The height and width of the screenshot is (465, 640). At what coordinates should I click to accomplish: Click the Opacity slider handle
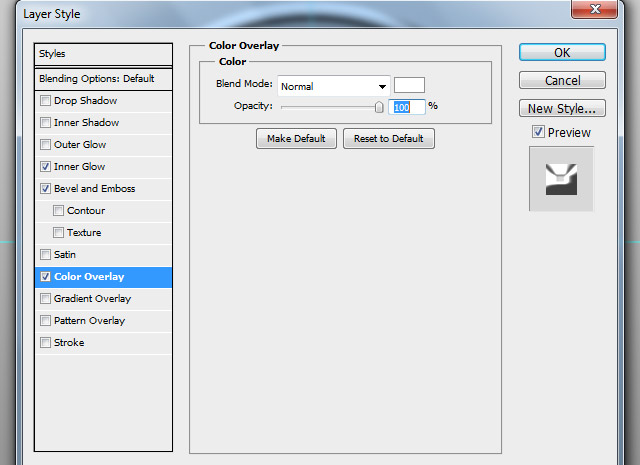click(x=379, y=107)
